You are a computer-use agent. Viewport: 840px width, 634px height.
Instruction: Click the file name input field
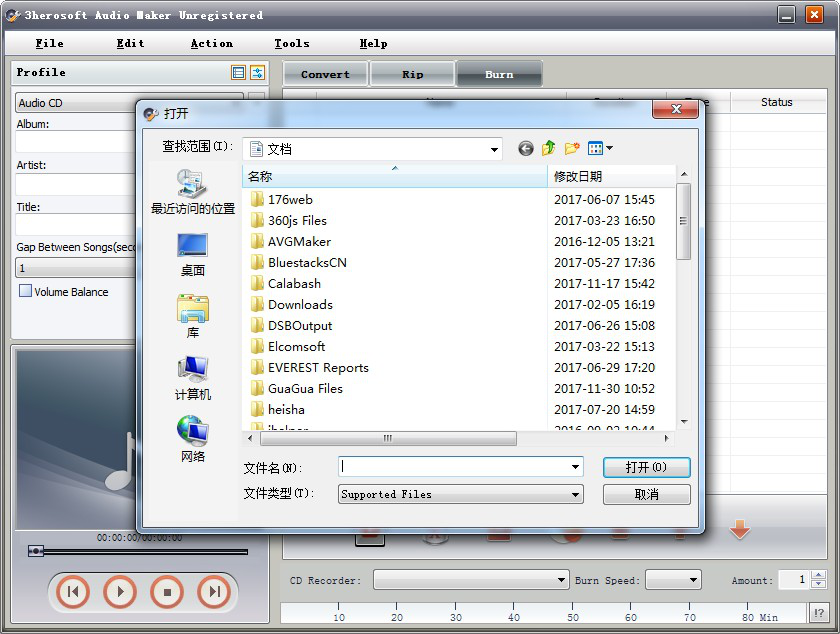click(x=454, y=467)
